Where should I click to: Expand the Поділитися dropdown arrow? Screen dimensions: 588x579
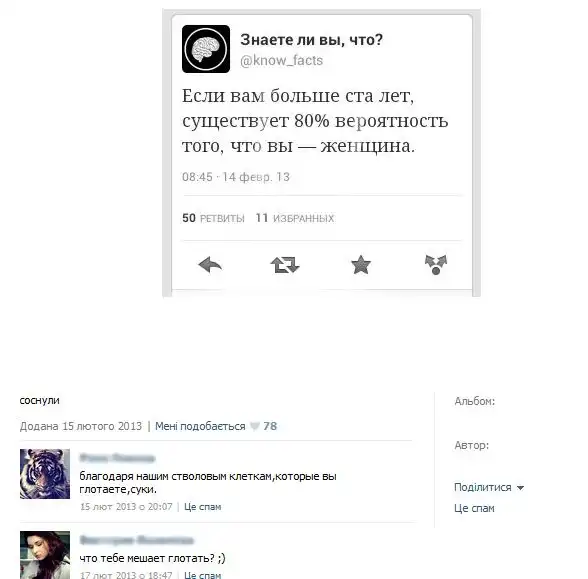point(520,488)
